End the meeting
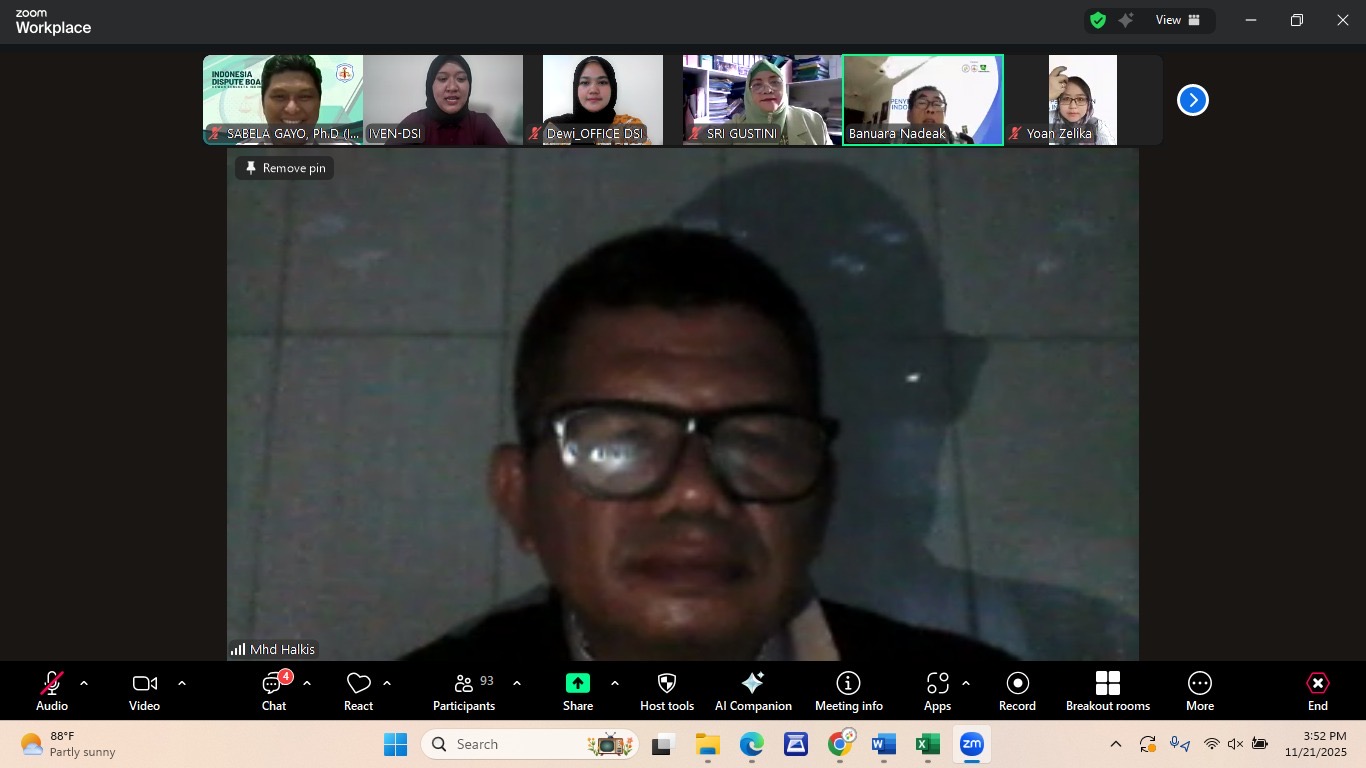This screenshot has height=768, width=1366. pyautogui.click(x=1317, y=690)
